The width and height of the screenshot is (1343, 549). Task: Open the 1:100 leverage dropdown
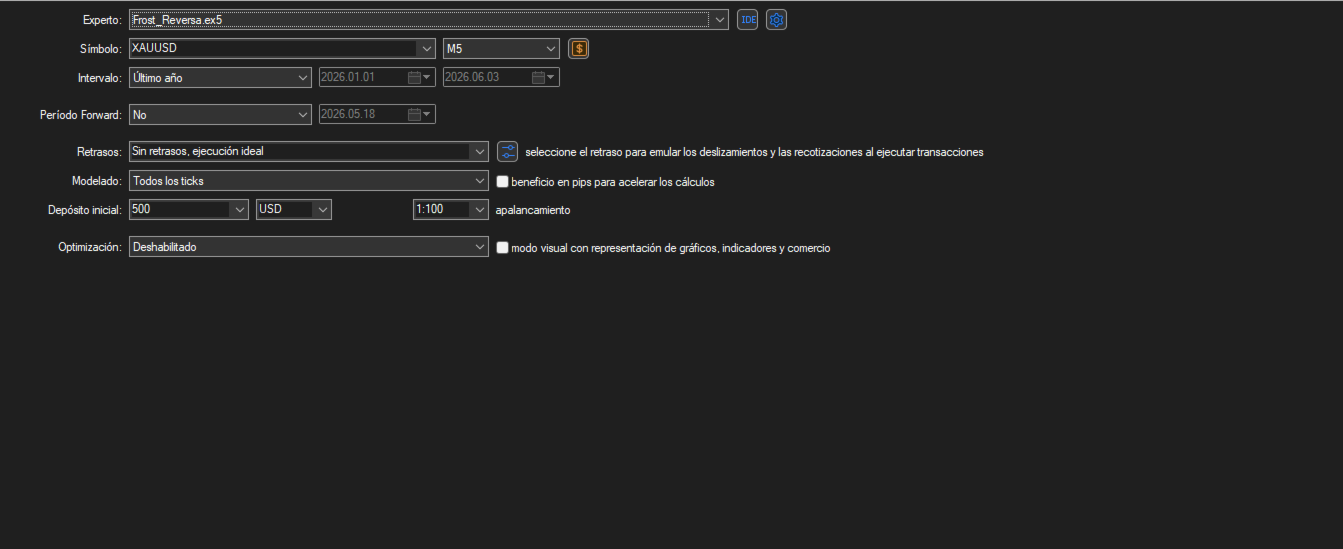pyautogui.click(x=480, y=210)
